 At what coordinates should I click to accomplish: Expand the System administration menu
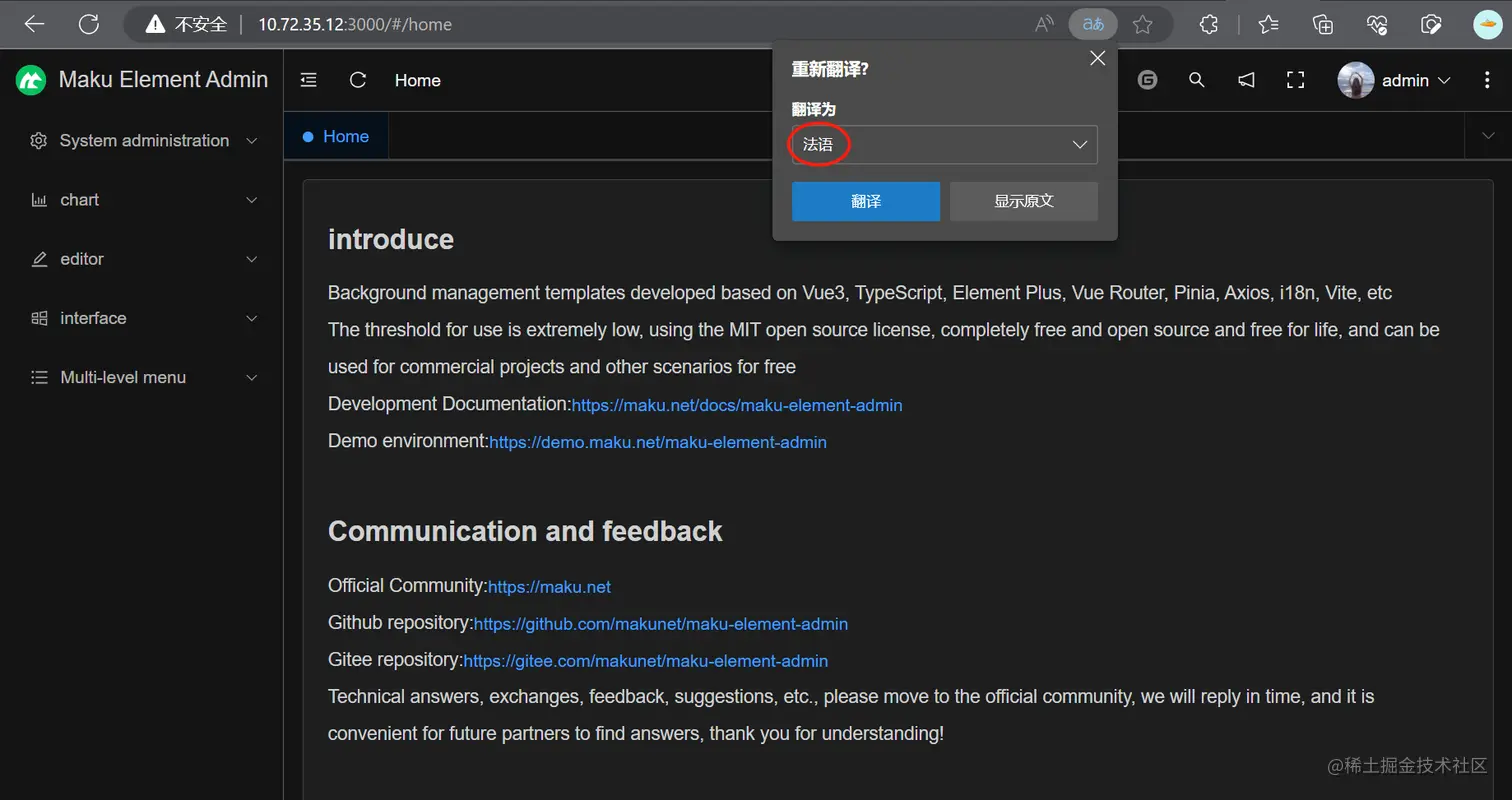pyautogui.click(x=144, y=141)
